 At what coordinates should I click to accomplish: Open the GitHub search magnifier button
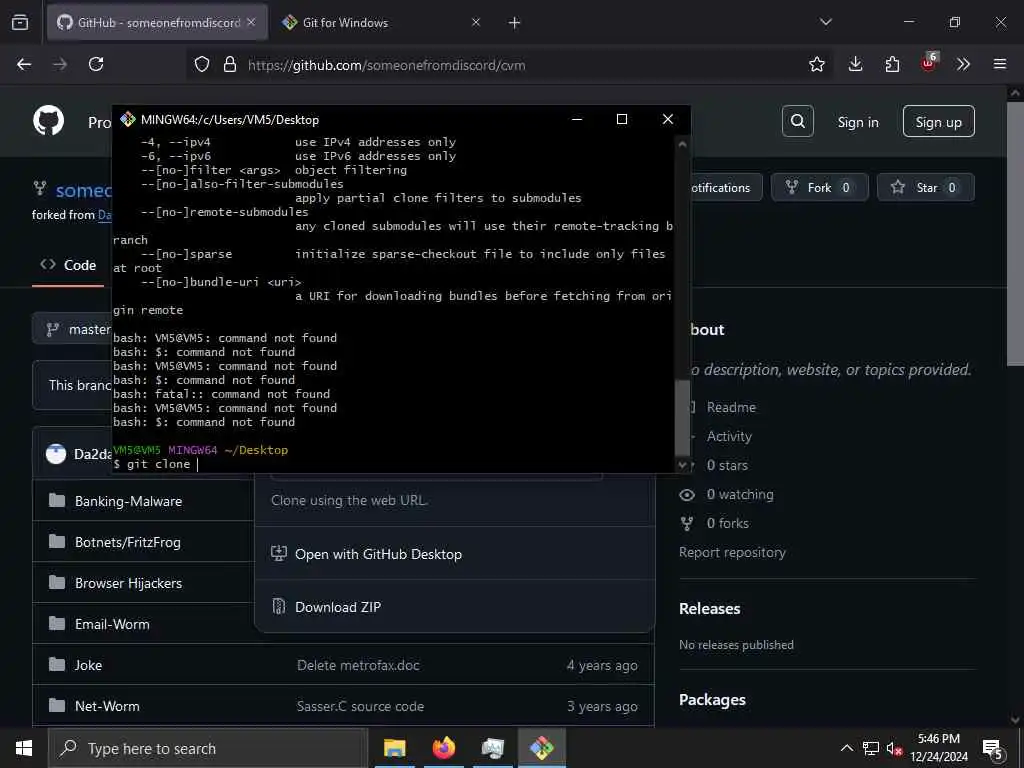click(797, 121)
